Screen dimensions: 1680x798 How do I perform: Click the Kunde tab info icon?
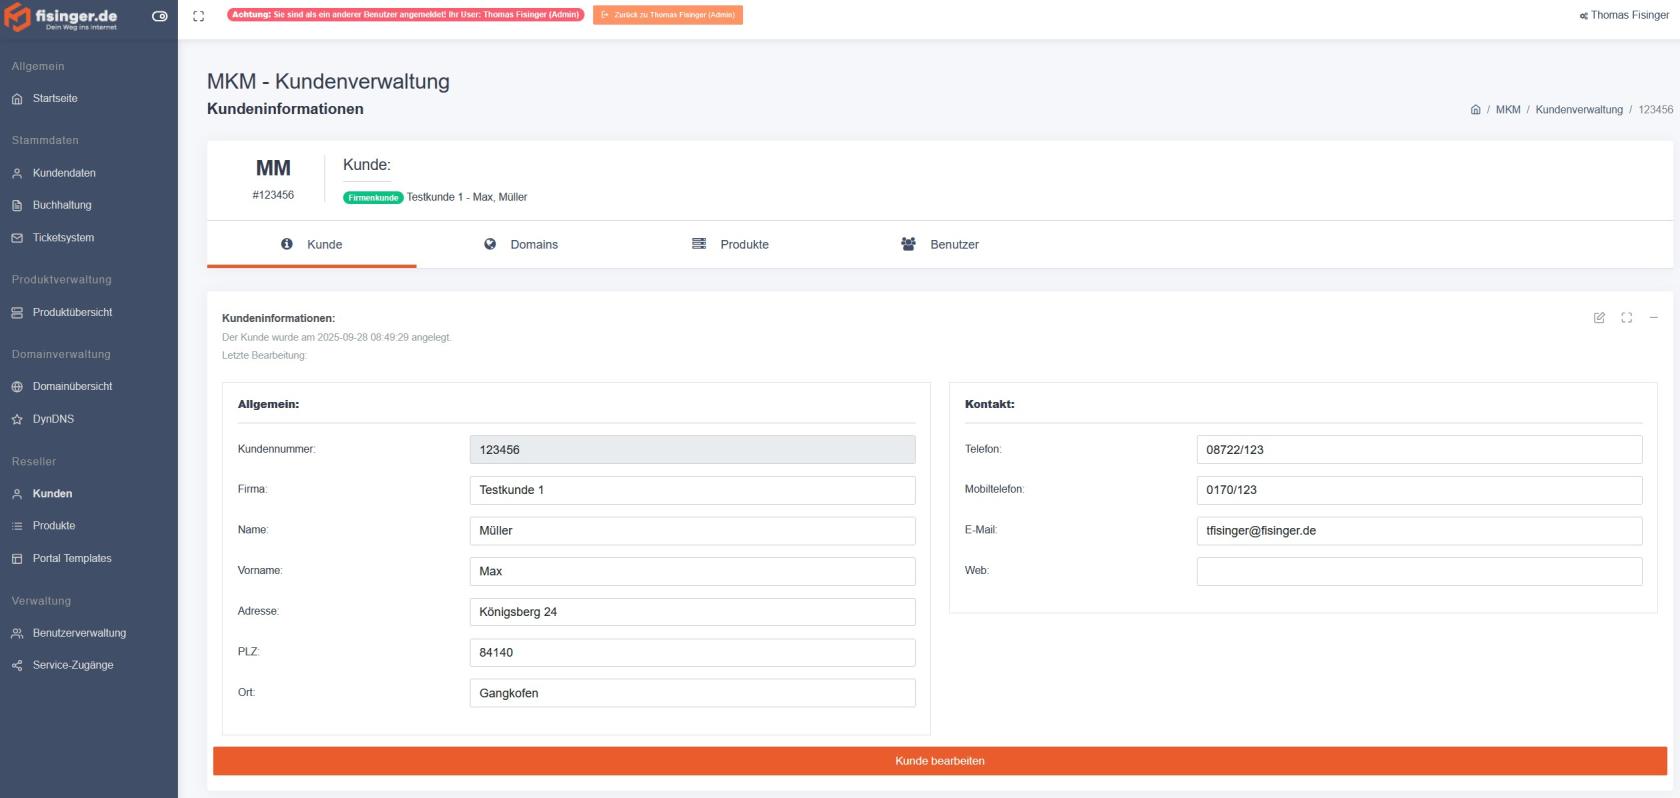point(287,244)
